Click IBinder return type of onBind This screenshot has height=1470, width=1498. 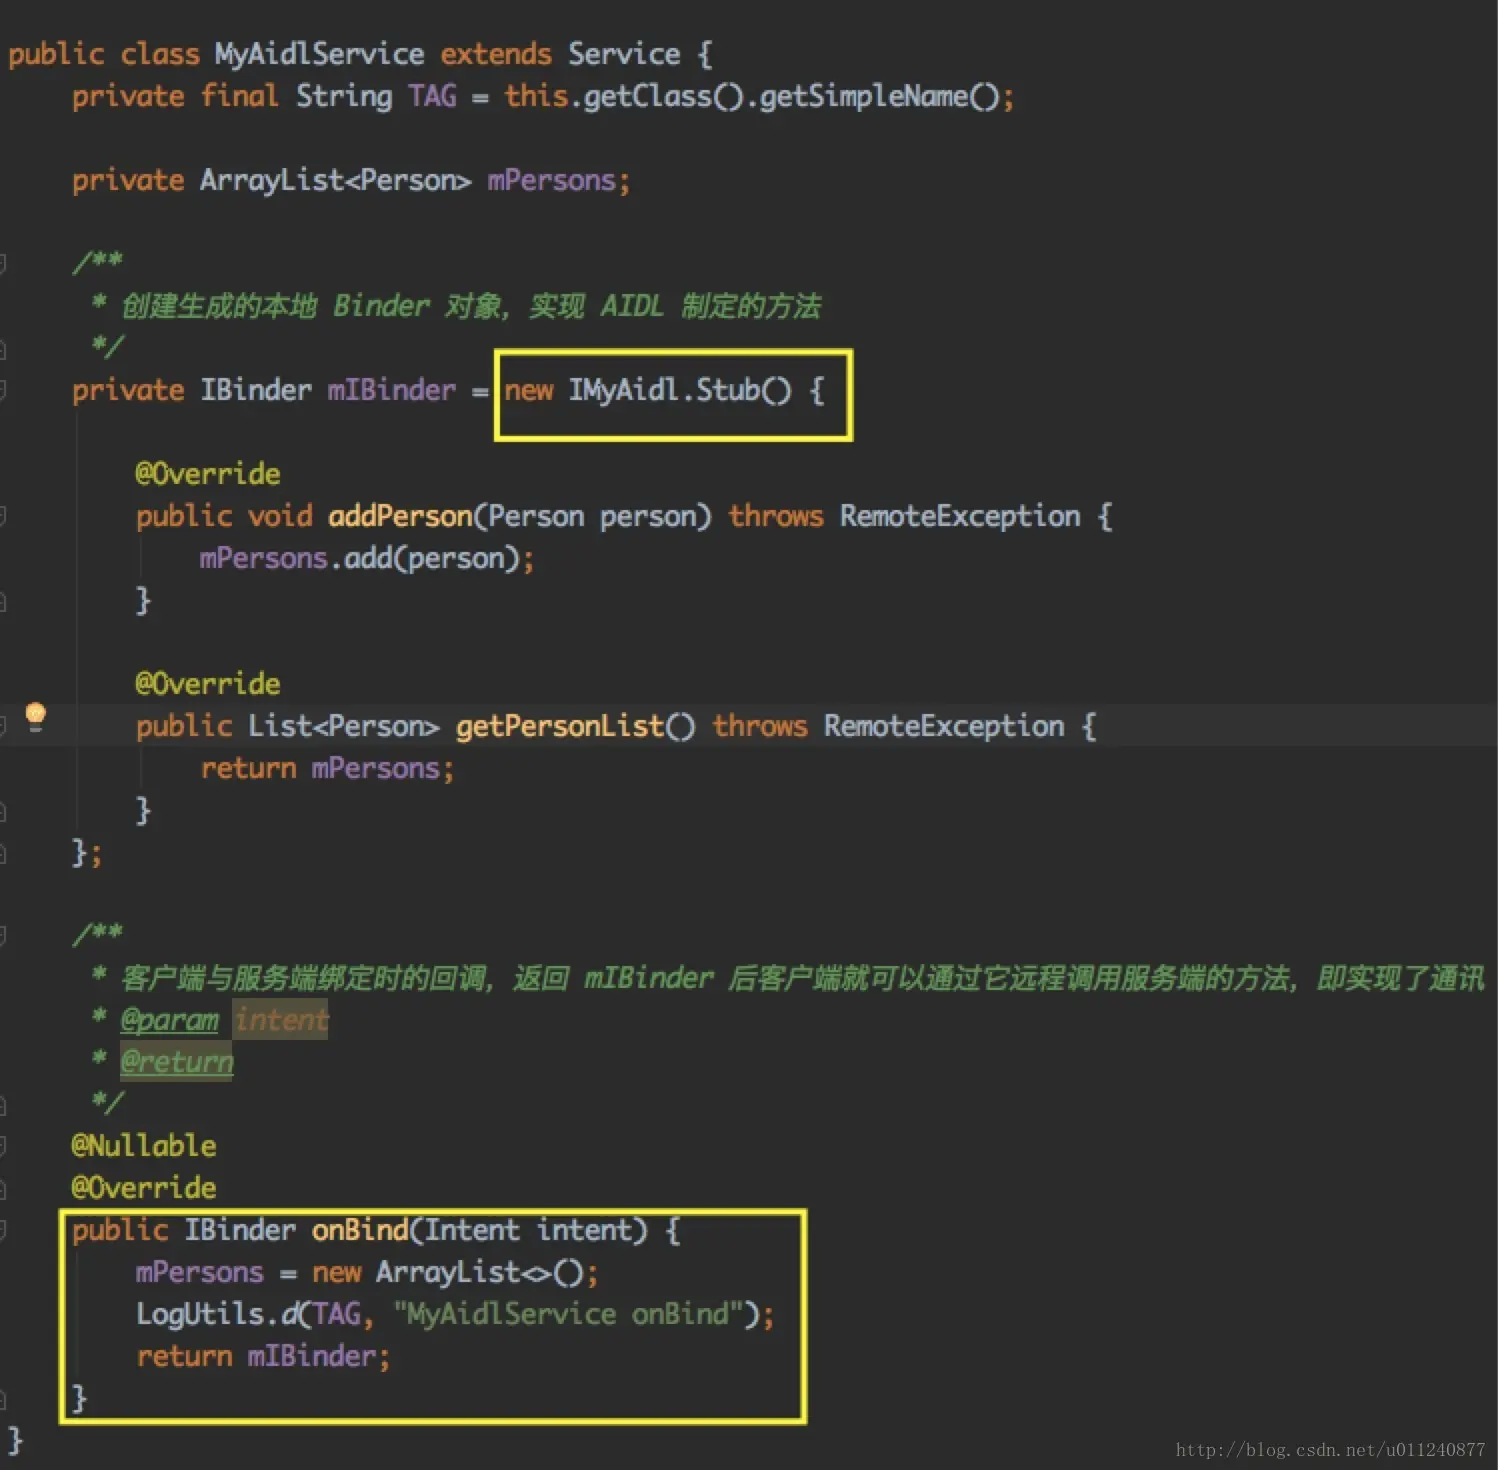240,1230
